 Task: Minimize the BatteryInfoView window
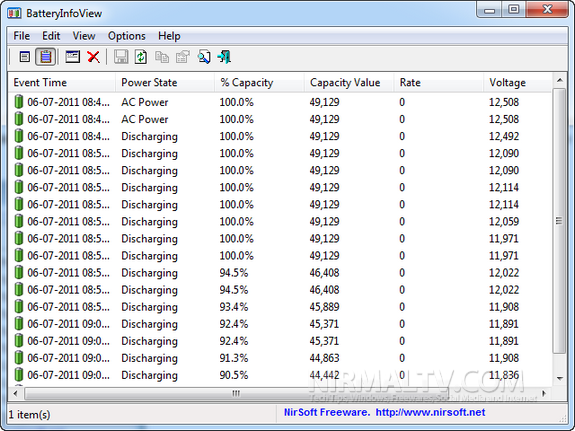[490, 9]
